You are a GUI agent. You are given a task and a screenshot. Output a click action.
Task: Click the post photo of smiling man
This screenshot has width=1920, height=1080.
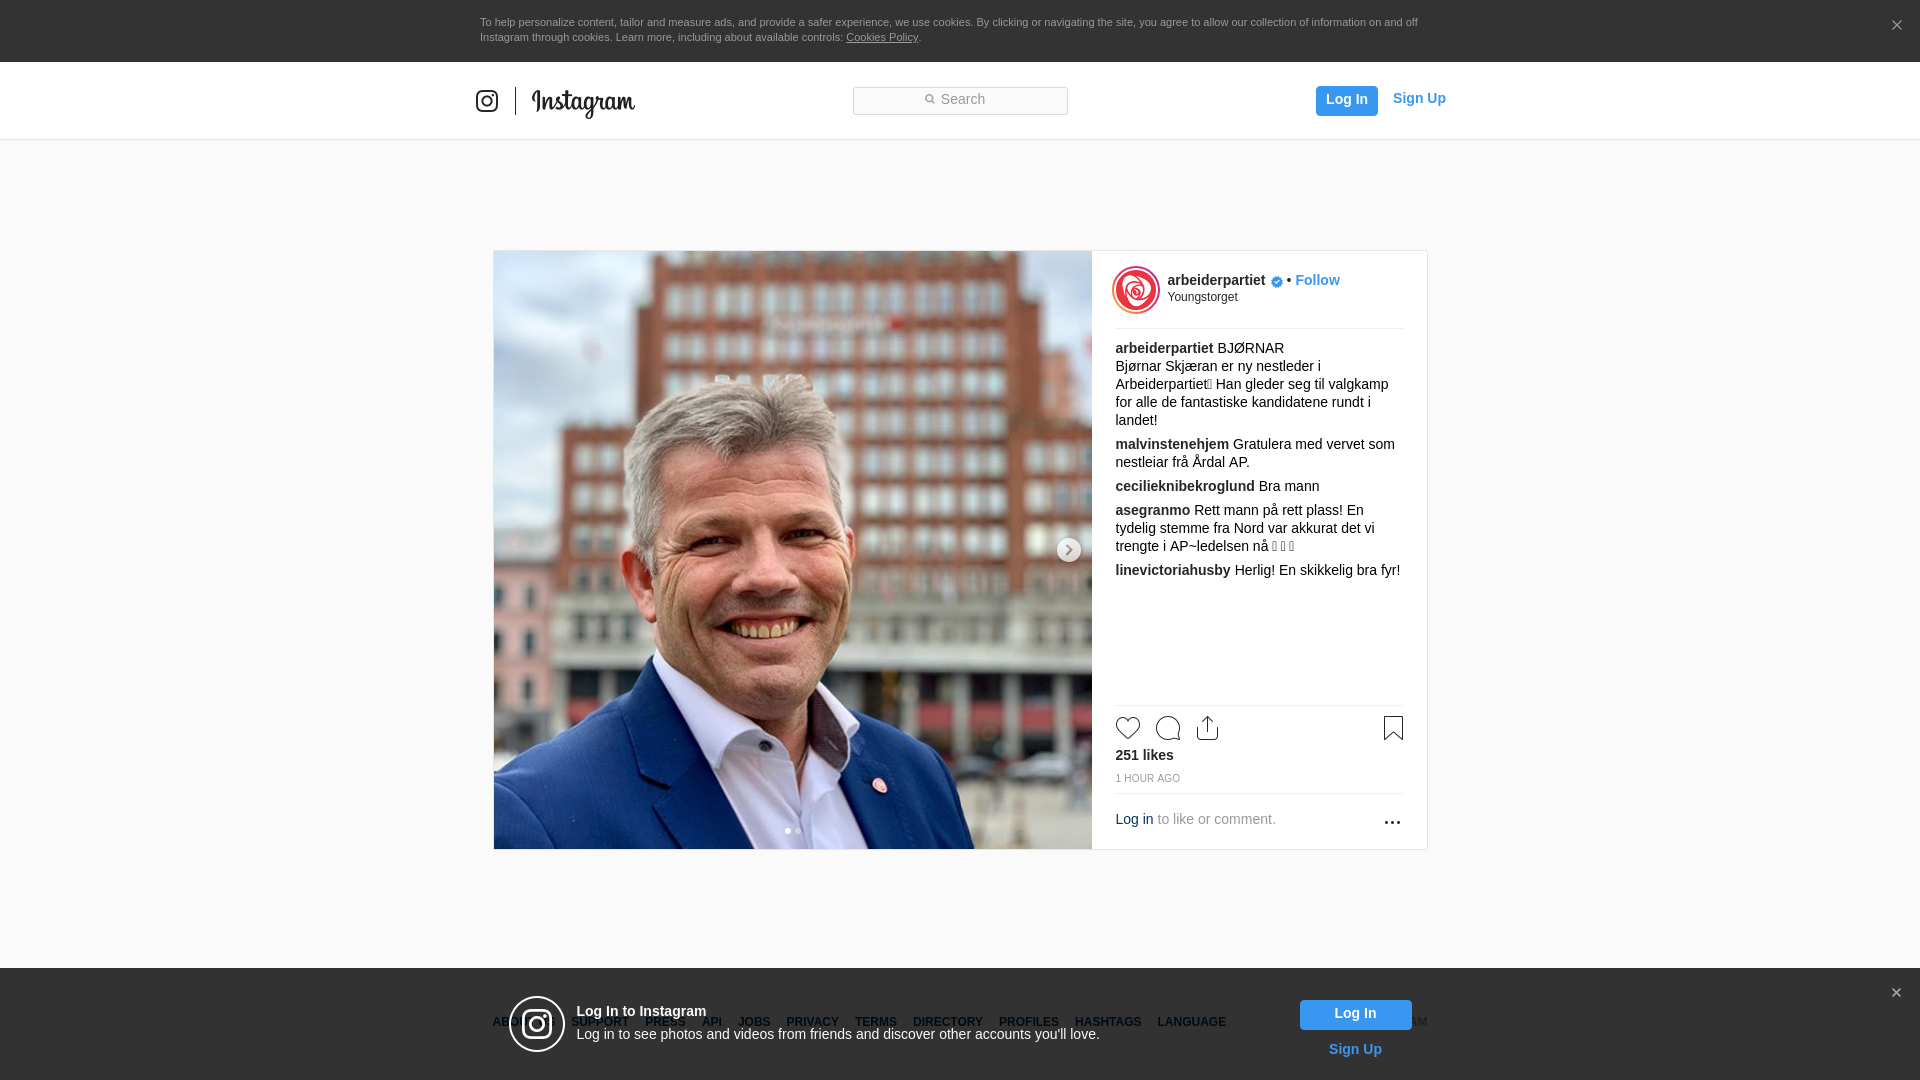tap(792, 550)
